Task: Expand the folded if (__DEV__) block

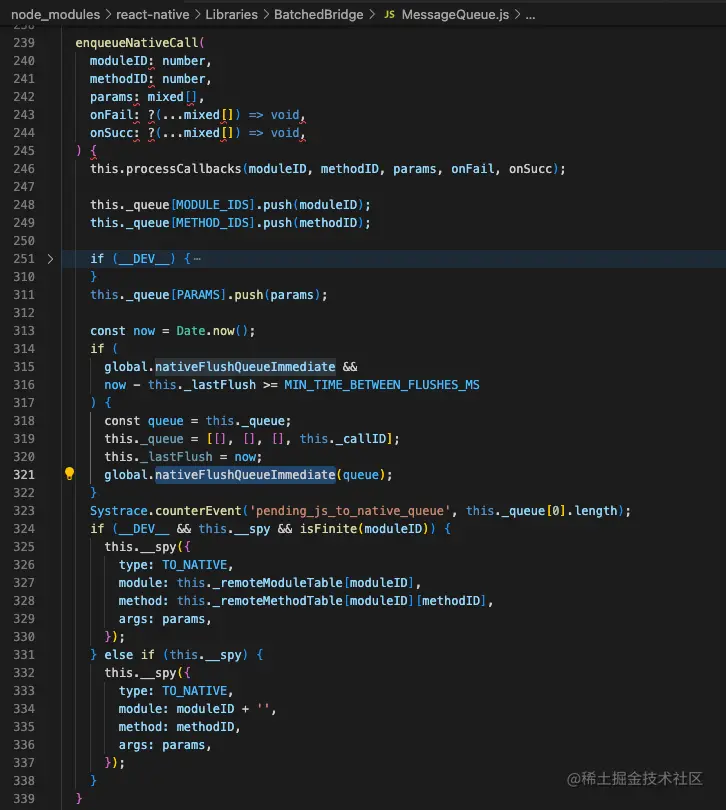Action: click(50, 259)
